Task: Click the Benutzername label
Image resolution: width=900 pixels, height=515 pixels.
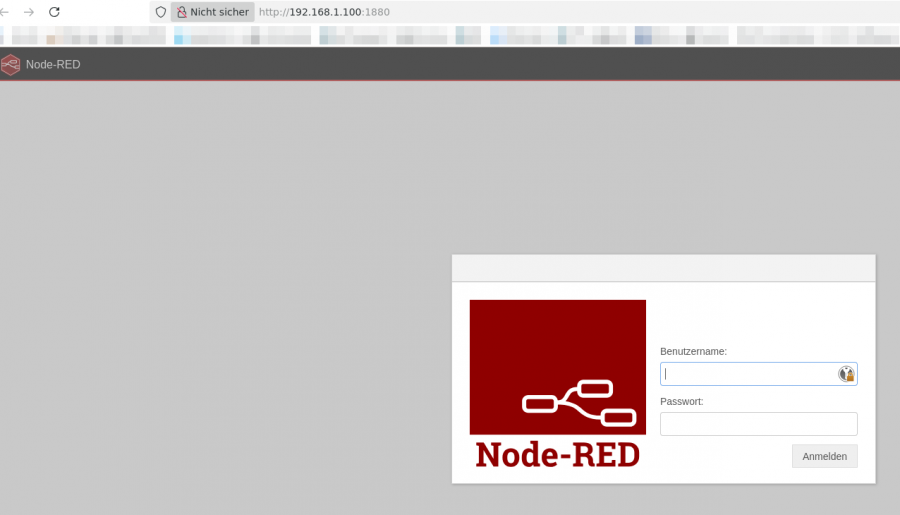Action: (693, 351)
